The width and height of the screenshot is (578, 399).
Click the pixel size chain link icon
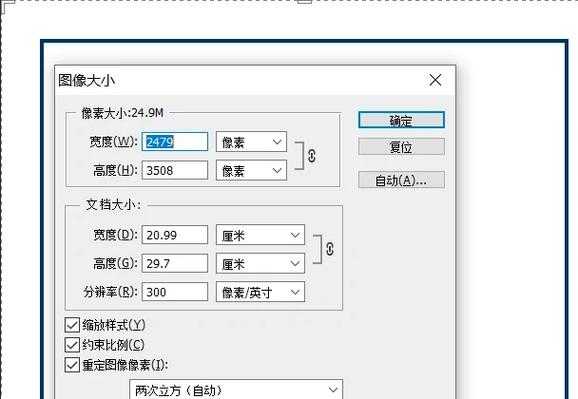[311, 156]
